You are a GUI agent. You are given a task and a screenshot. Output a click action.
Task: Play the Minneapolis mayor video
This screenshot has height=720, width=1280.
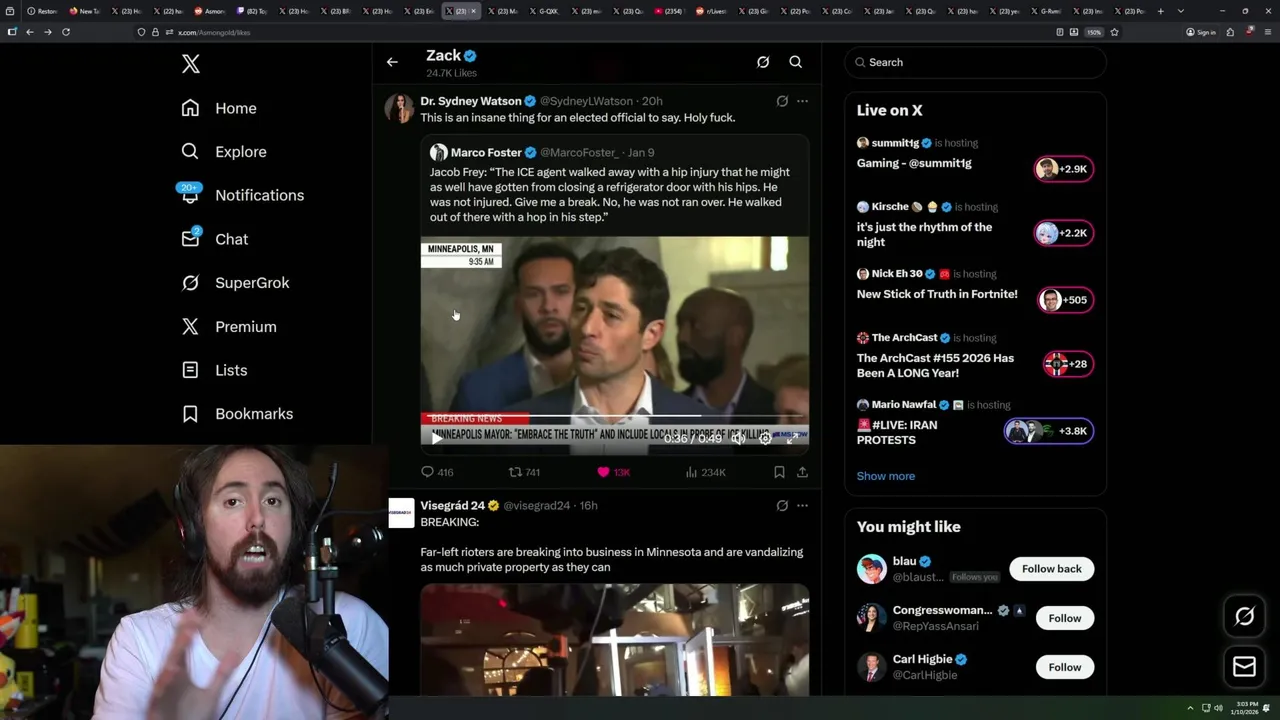(x=436, y=438)
